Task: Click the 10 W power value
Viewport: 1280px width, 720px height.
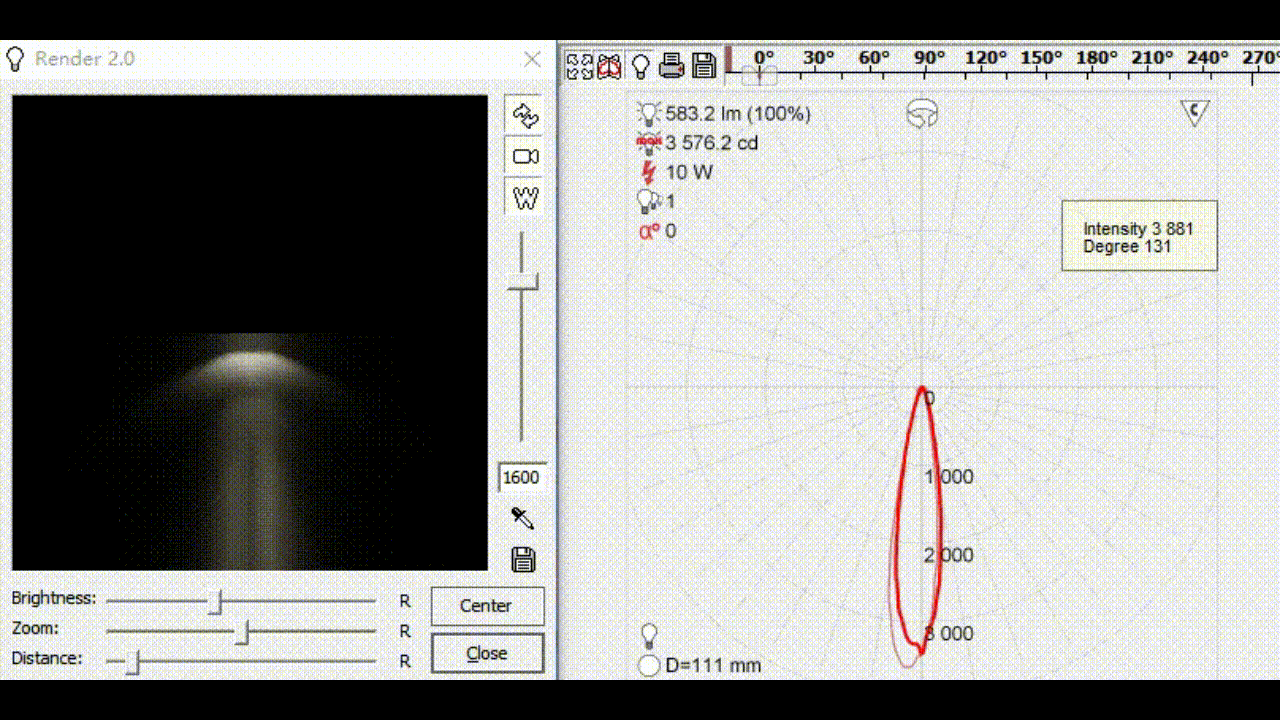Action: 689,172
